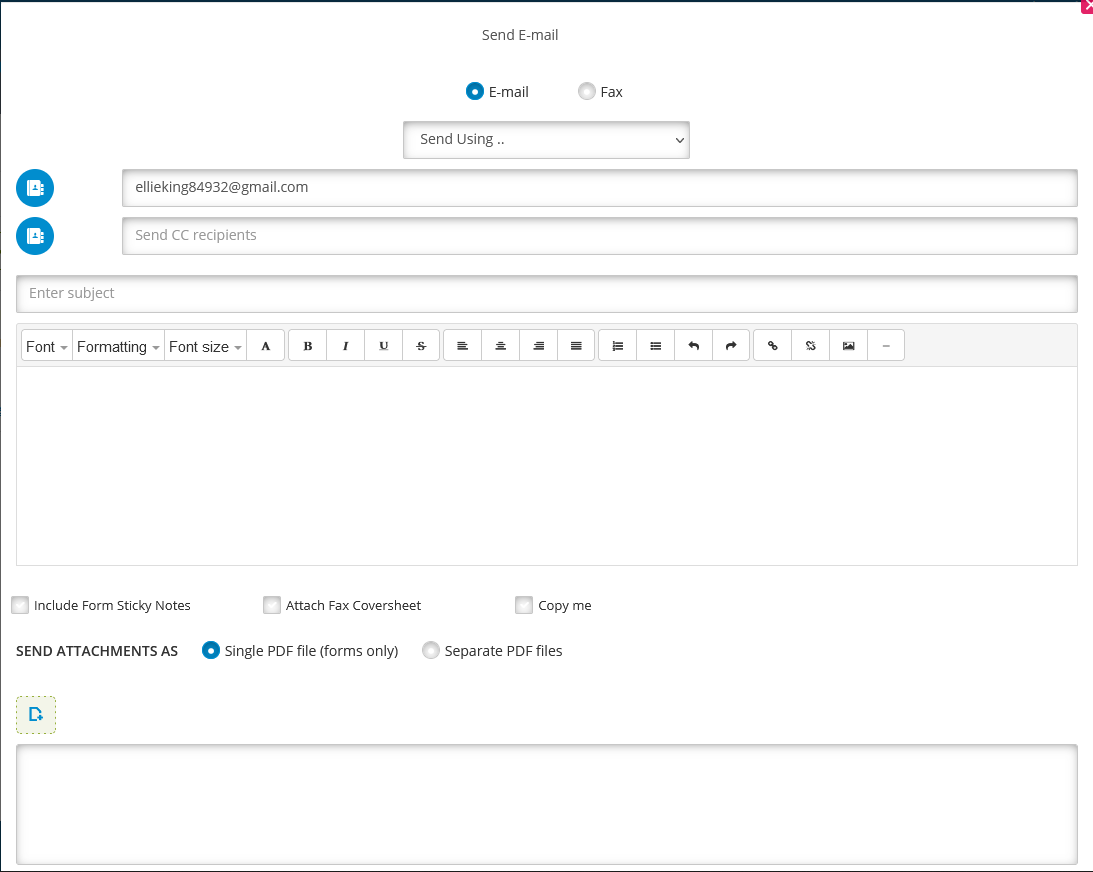Image resolution: width=1093 pixels, height=872 pixels.
Task: Insert a hyperlink in the email body
Action: point(771,344)
